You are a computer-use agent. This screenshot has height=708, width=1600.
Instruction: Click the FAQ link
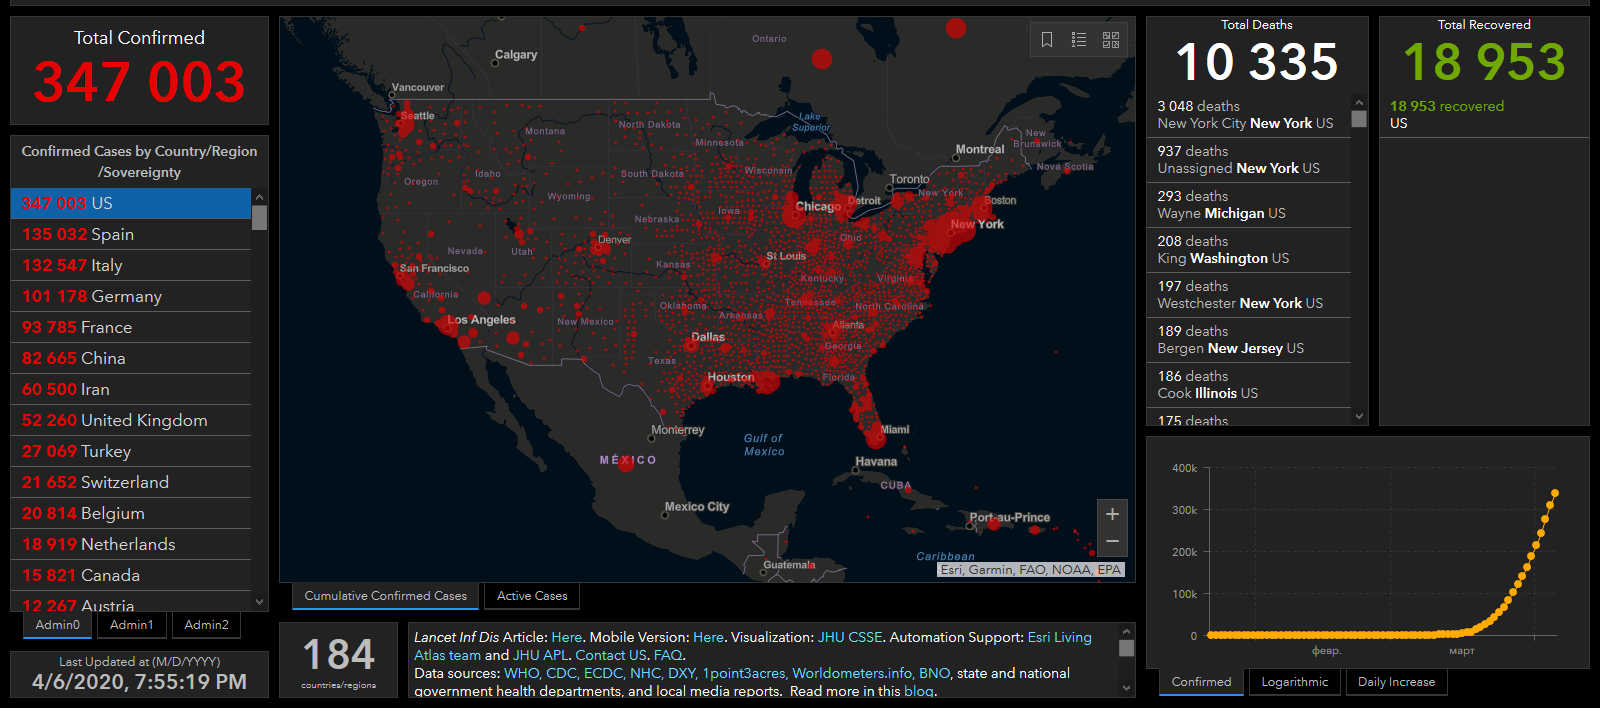pos(668,655)
